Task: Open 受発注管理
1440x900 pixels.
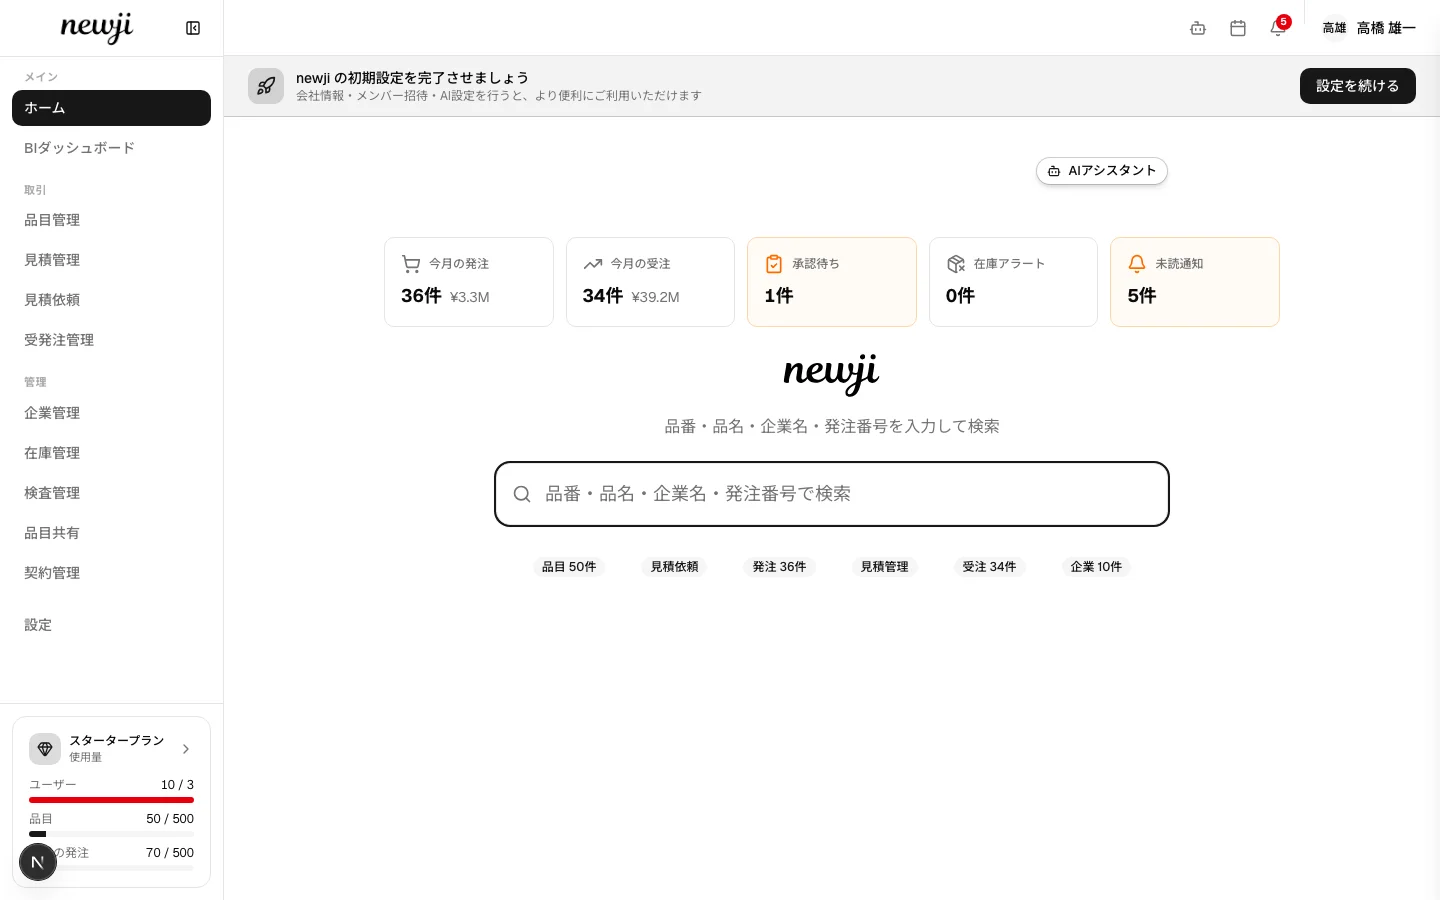Action: [x=111, y=340]
